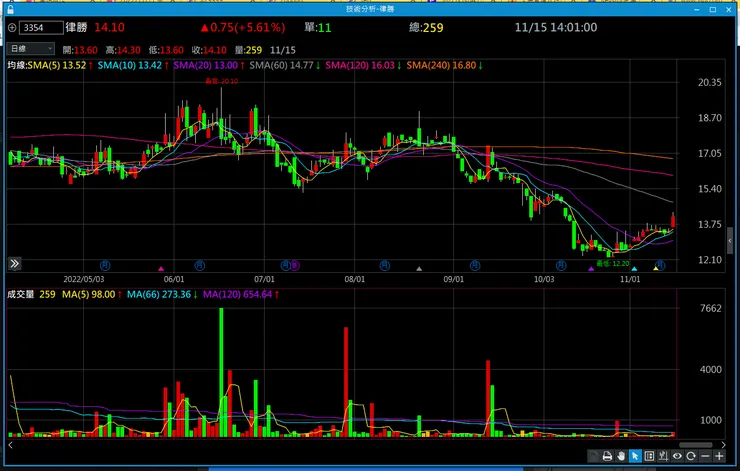Select the arrow pointer tool
The height and width of the screenshot is (471, 740).
635,456
